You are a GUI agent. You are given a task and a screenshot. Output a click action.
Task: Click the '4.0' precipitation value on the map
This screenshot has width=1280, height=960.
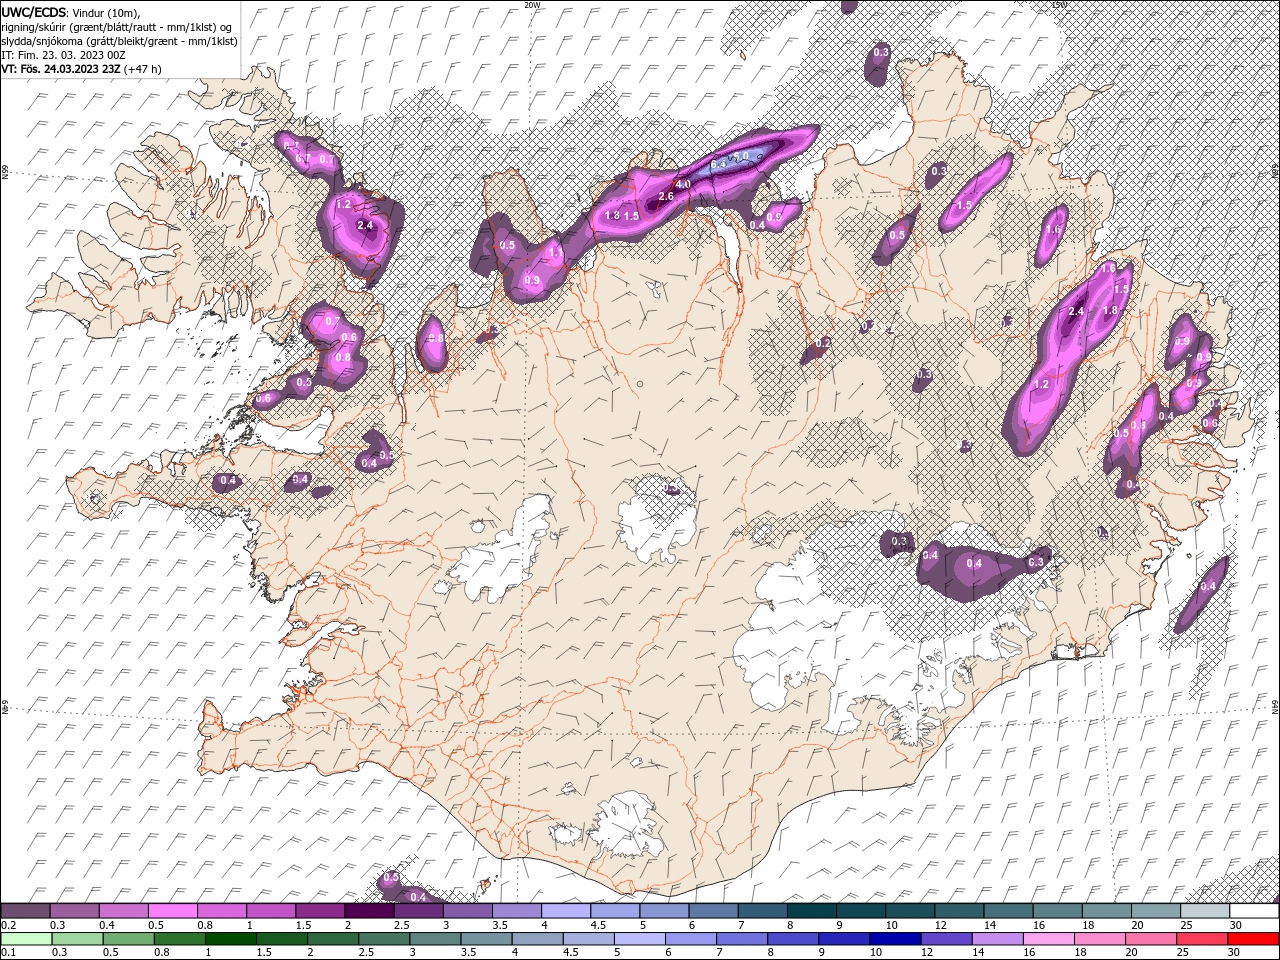point(684,185)
